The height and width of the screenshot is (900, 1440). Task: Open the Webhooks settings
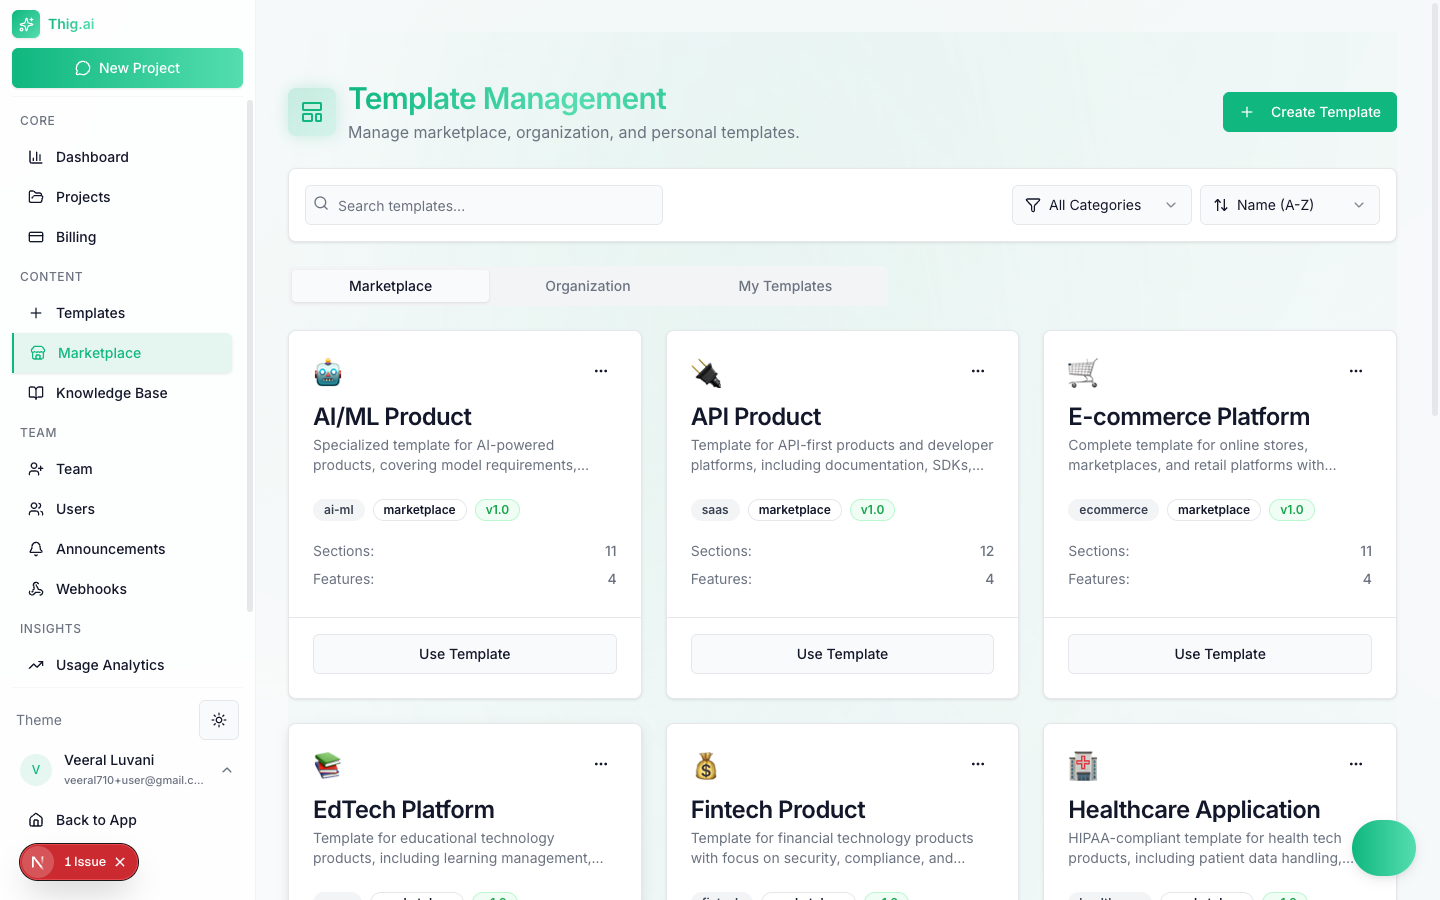tap(91, 589)
